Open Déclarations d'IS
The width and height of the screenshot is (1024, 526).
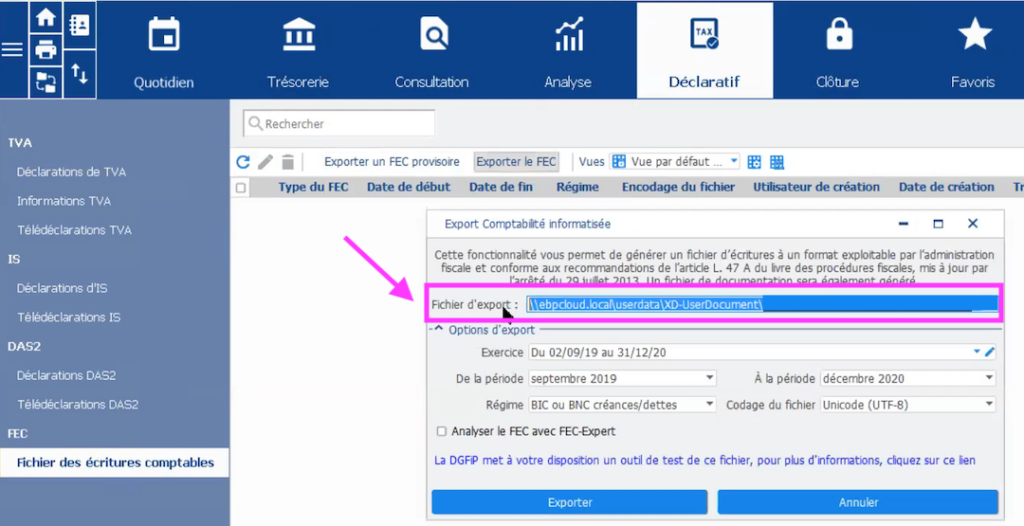[x=62, y=288]
